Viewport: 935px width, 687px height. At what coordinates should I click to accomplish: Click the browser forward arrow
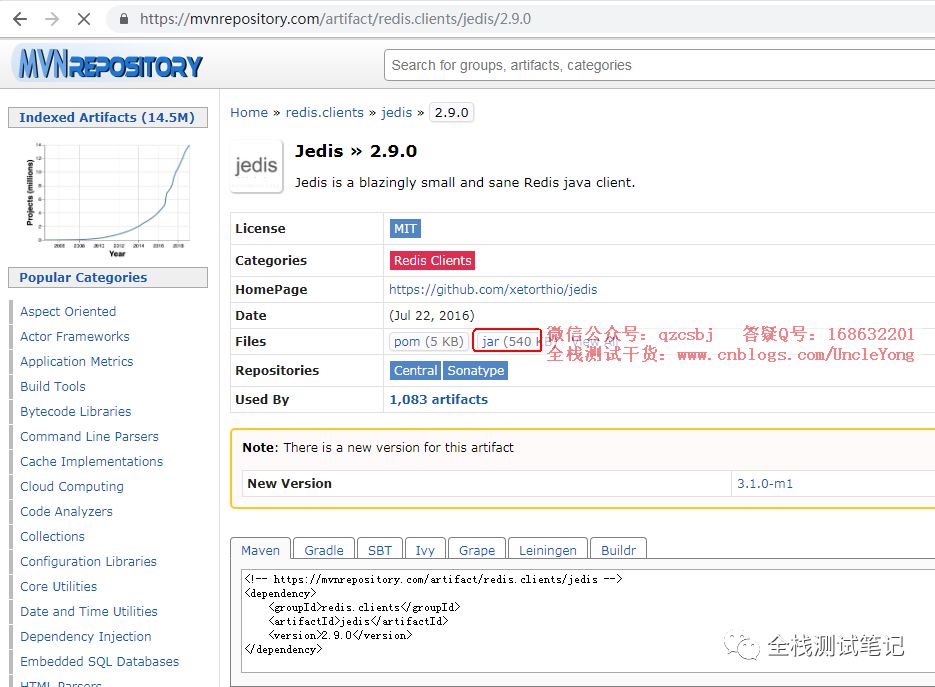52,19
